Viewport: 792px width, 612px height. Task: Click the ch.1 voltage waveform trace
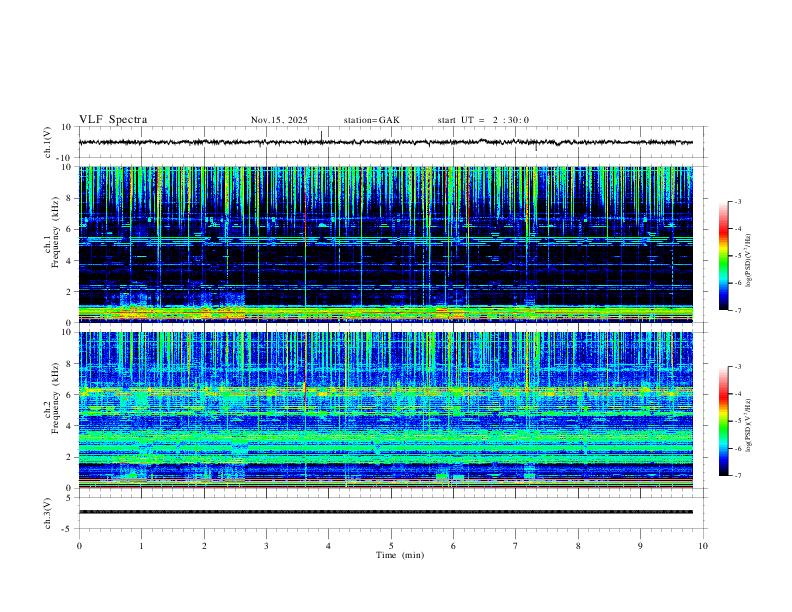[x=385, y=142]
